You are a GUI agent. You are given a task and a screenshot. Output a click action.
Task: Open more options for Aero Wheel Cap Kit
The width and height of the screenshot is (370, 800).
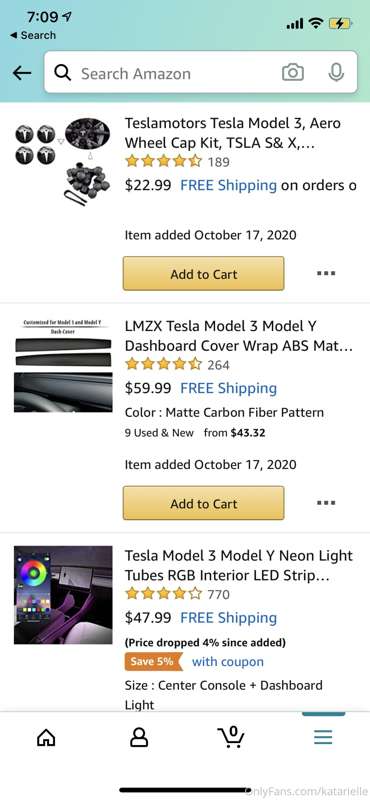tap(326, 273)
